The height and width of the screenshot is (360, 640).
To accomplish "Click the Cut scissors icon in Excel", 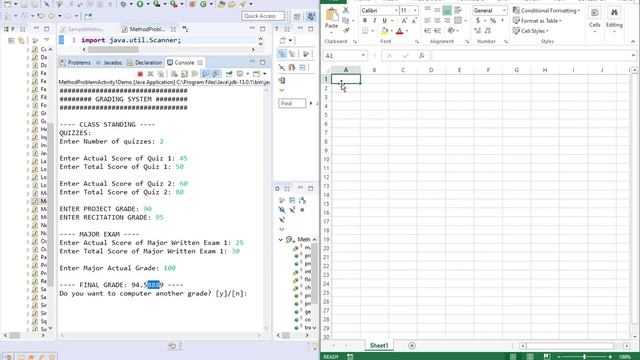I will tap(346, 10).
